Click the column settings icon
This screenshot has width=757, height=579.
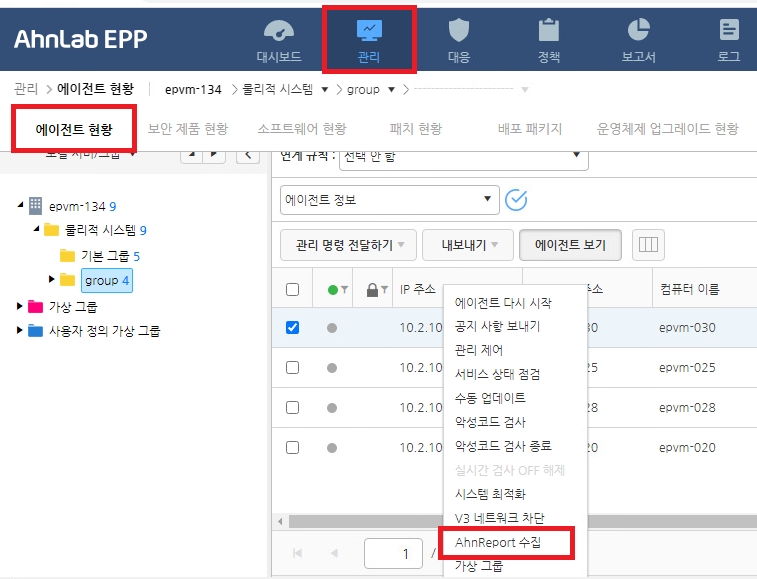[x=648, y=245]
